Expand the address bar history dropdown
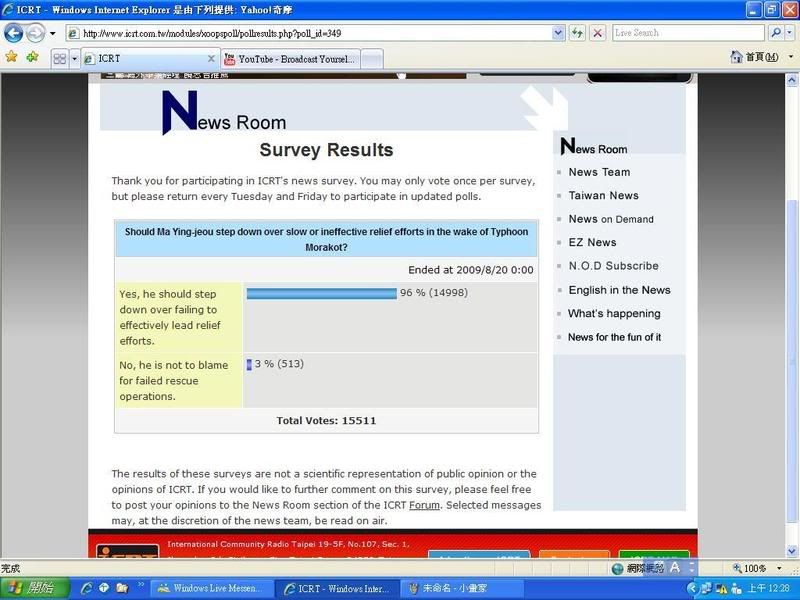This screenshot has height=600, width=800. (558, 34)
